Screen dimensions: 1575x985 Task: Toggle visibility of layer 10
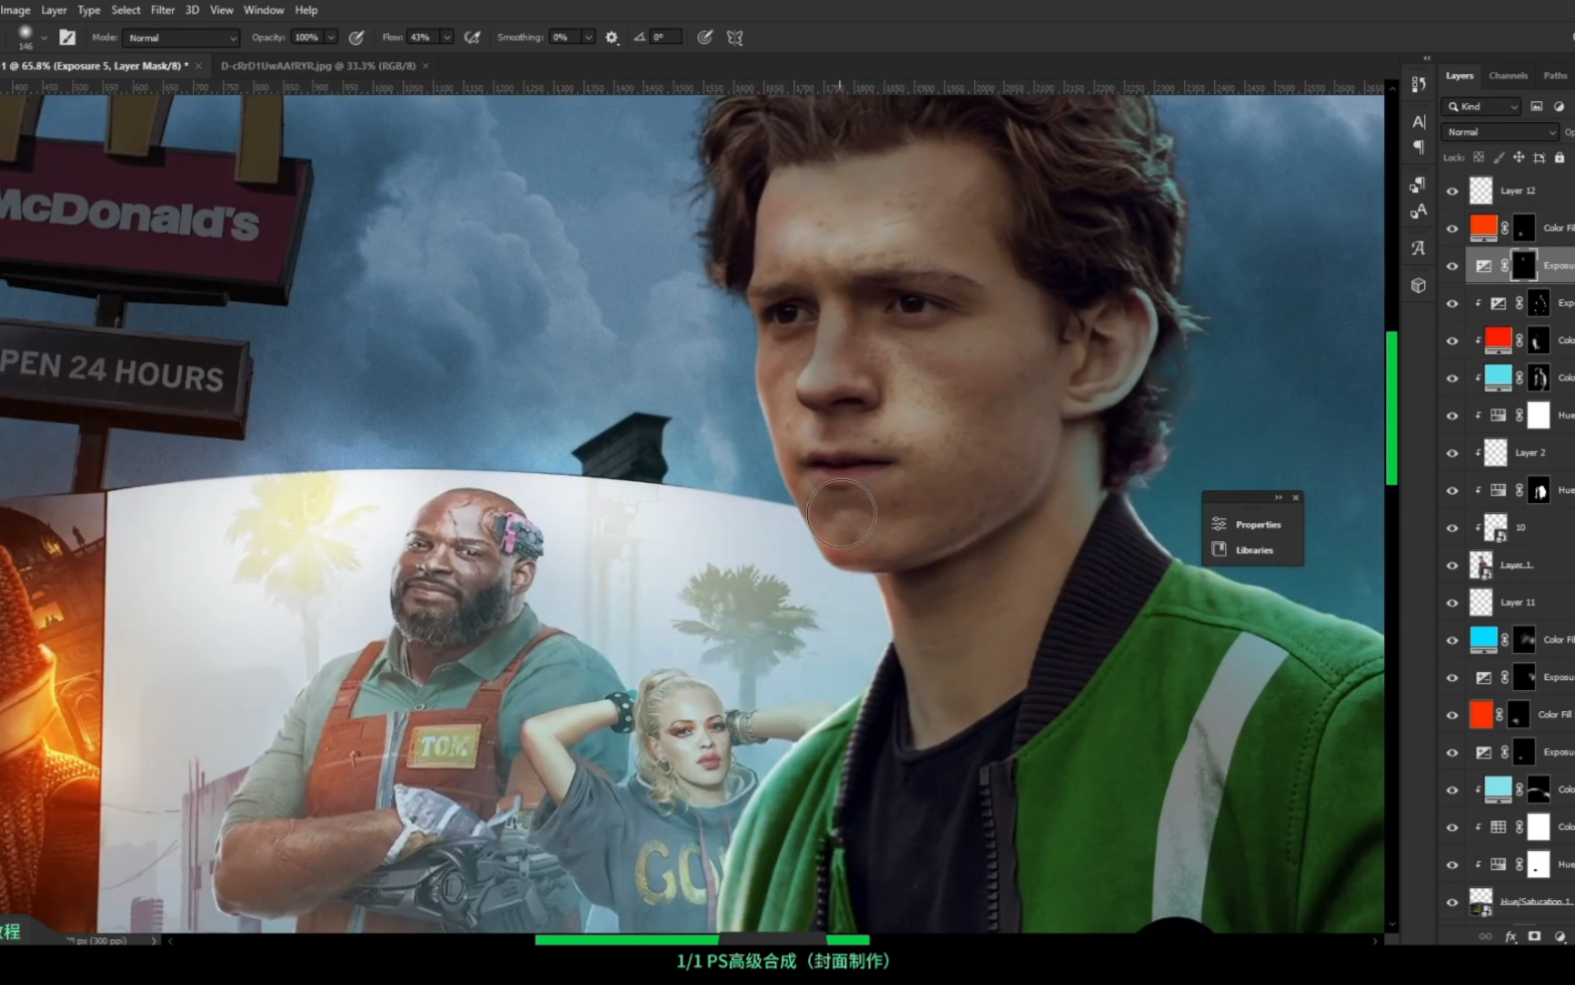(x=1452, y=528)
